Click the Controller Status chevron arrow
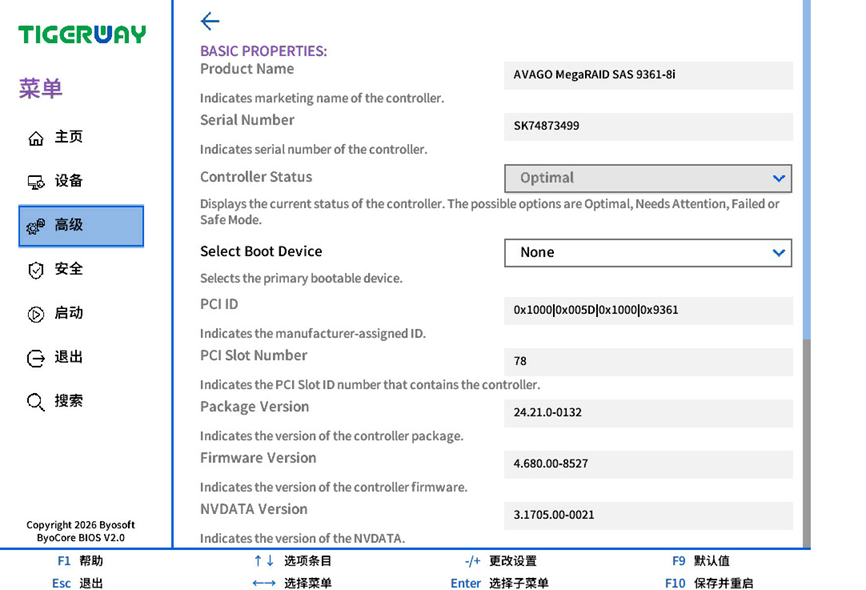The height and width of the screenshot is (590, 866). [x=779, y=178]
